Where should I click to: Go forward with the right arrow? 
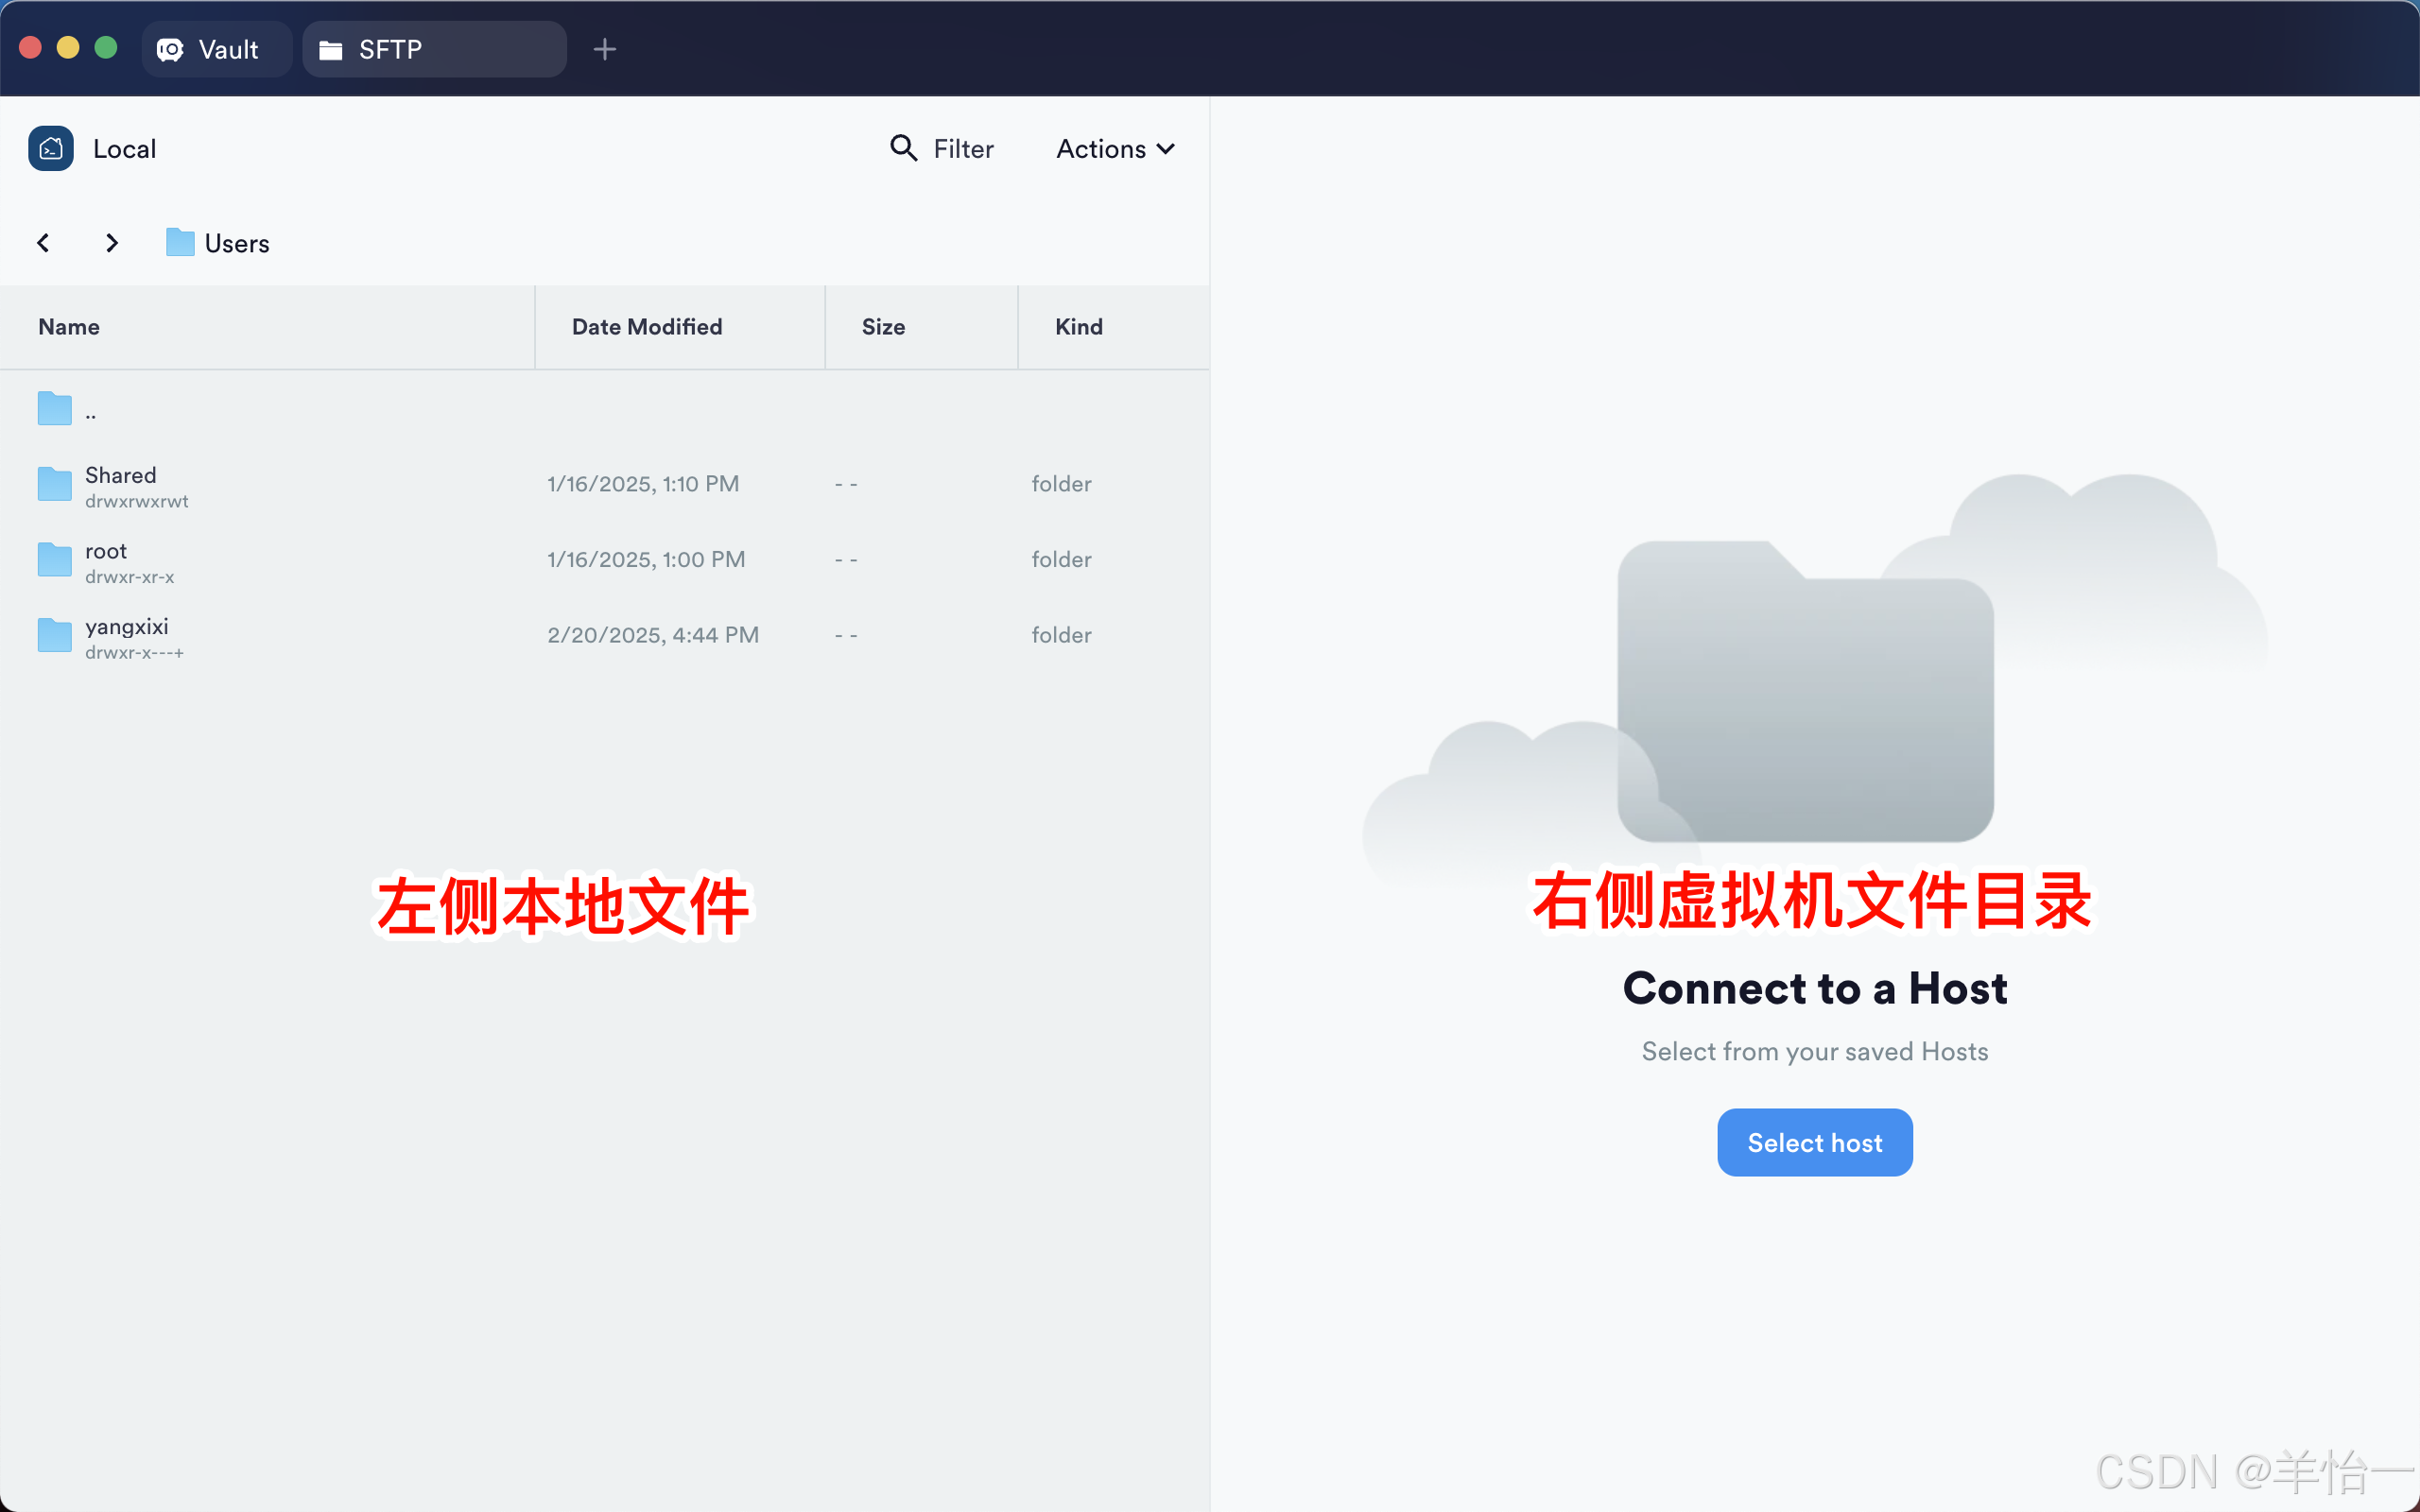pyautogui.click(x=112, y=243)
